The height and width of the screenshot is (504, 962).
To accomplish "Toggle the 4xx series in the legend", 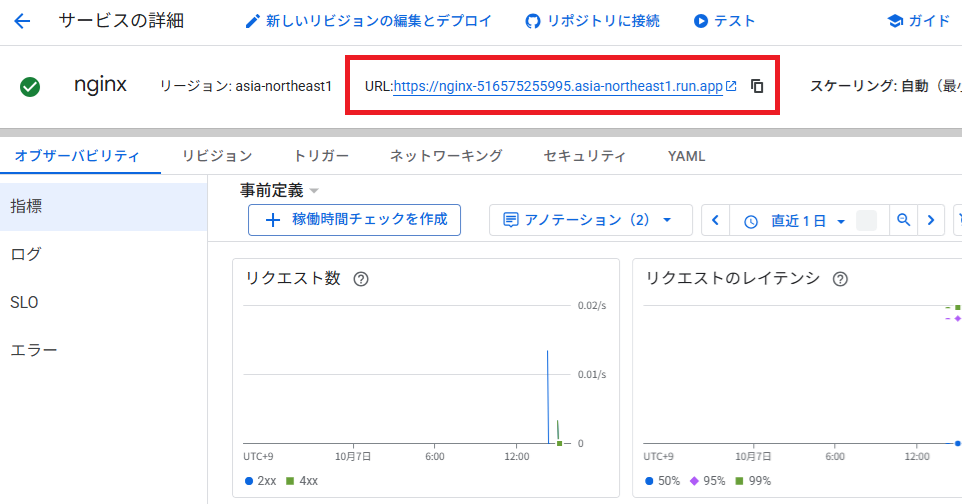I will [x=301, y=481].
